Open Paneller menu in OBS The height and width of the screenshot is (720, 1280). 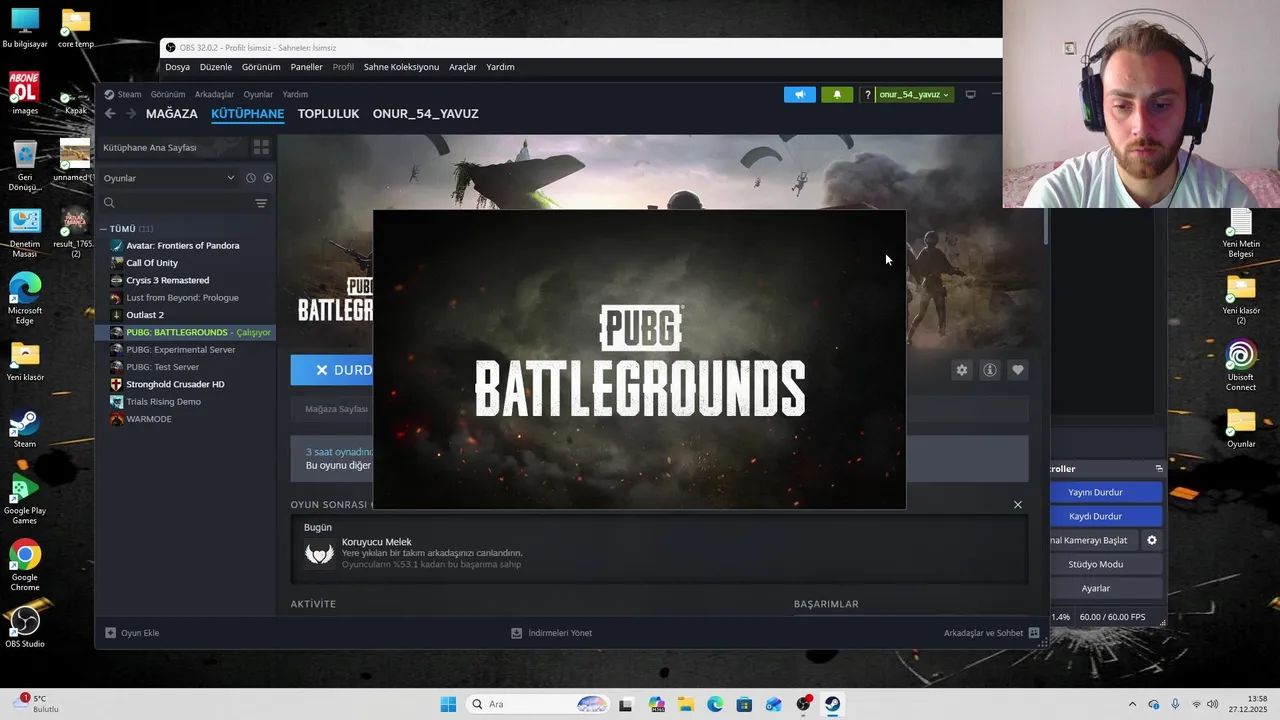click(x=306, y=67)
